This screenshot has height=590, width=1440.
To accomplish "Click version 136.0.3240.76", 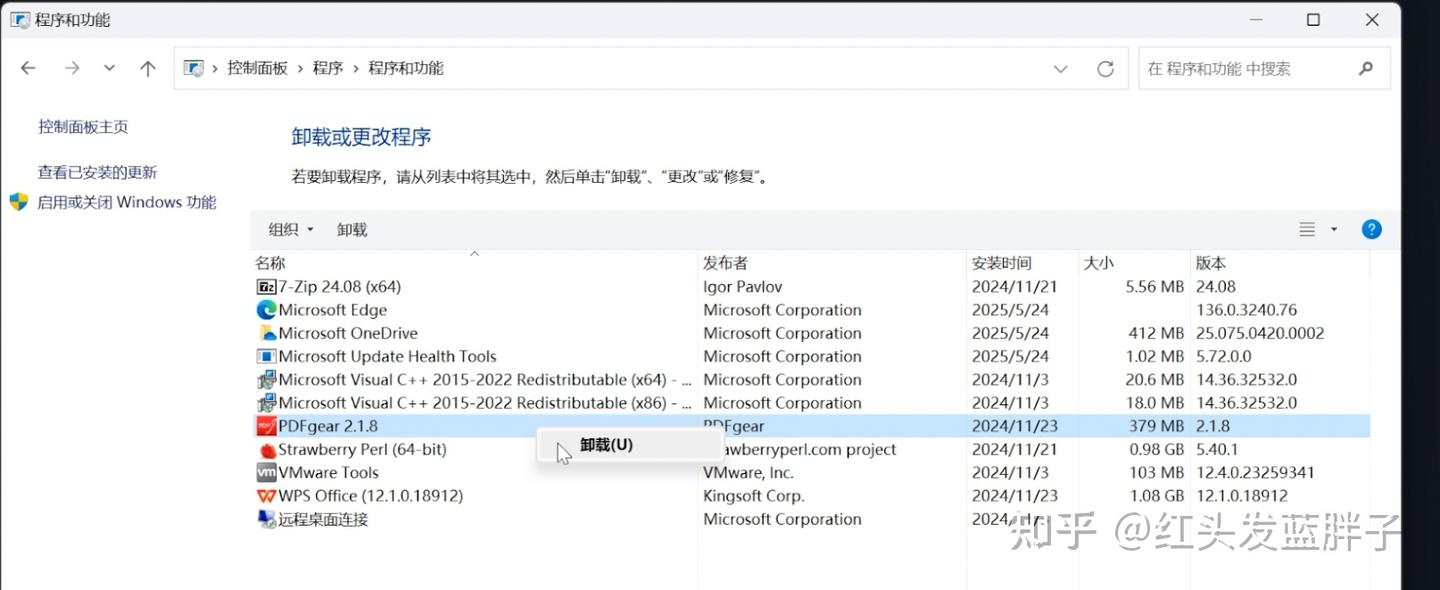I will coord(1246,310).
